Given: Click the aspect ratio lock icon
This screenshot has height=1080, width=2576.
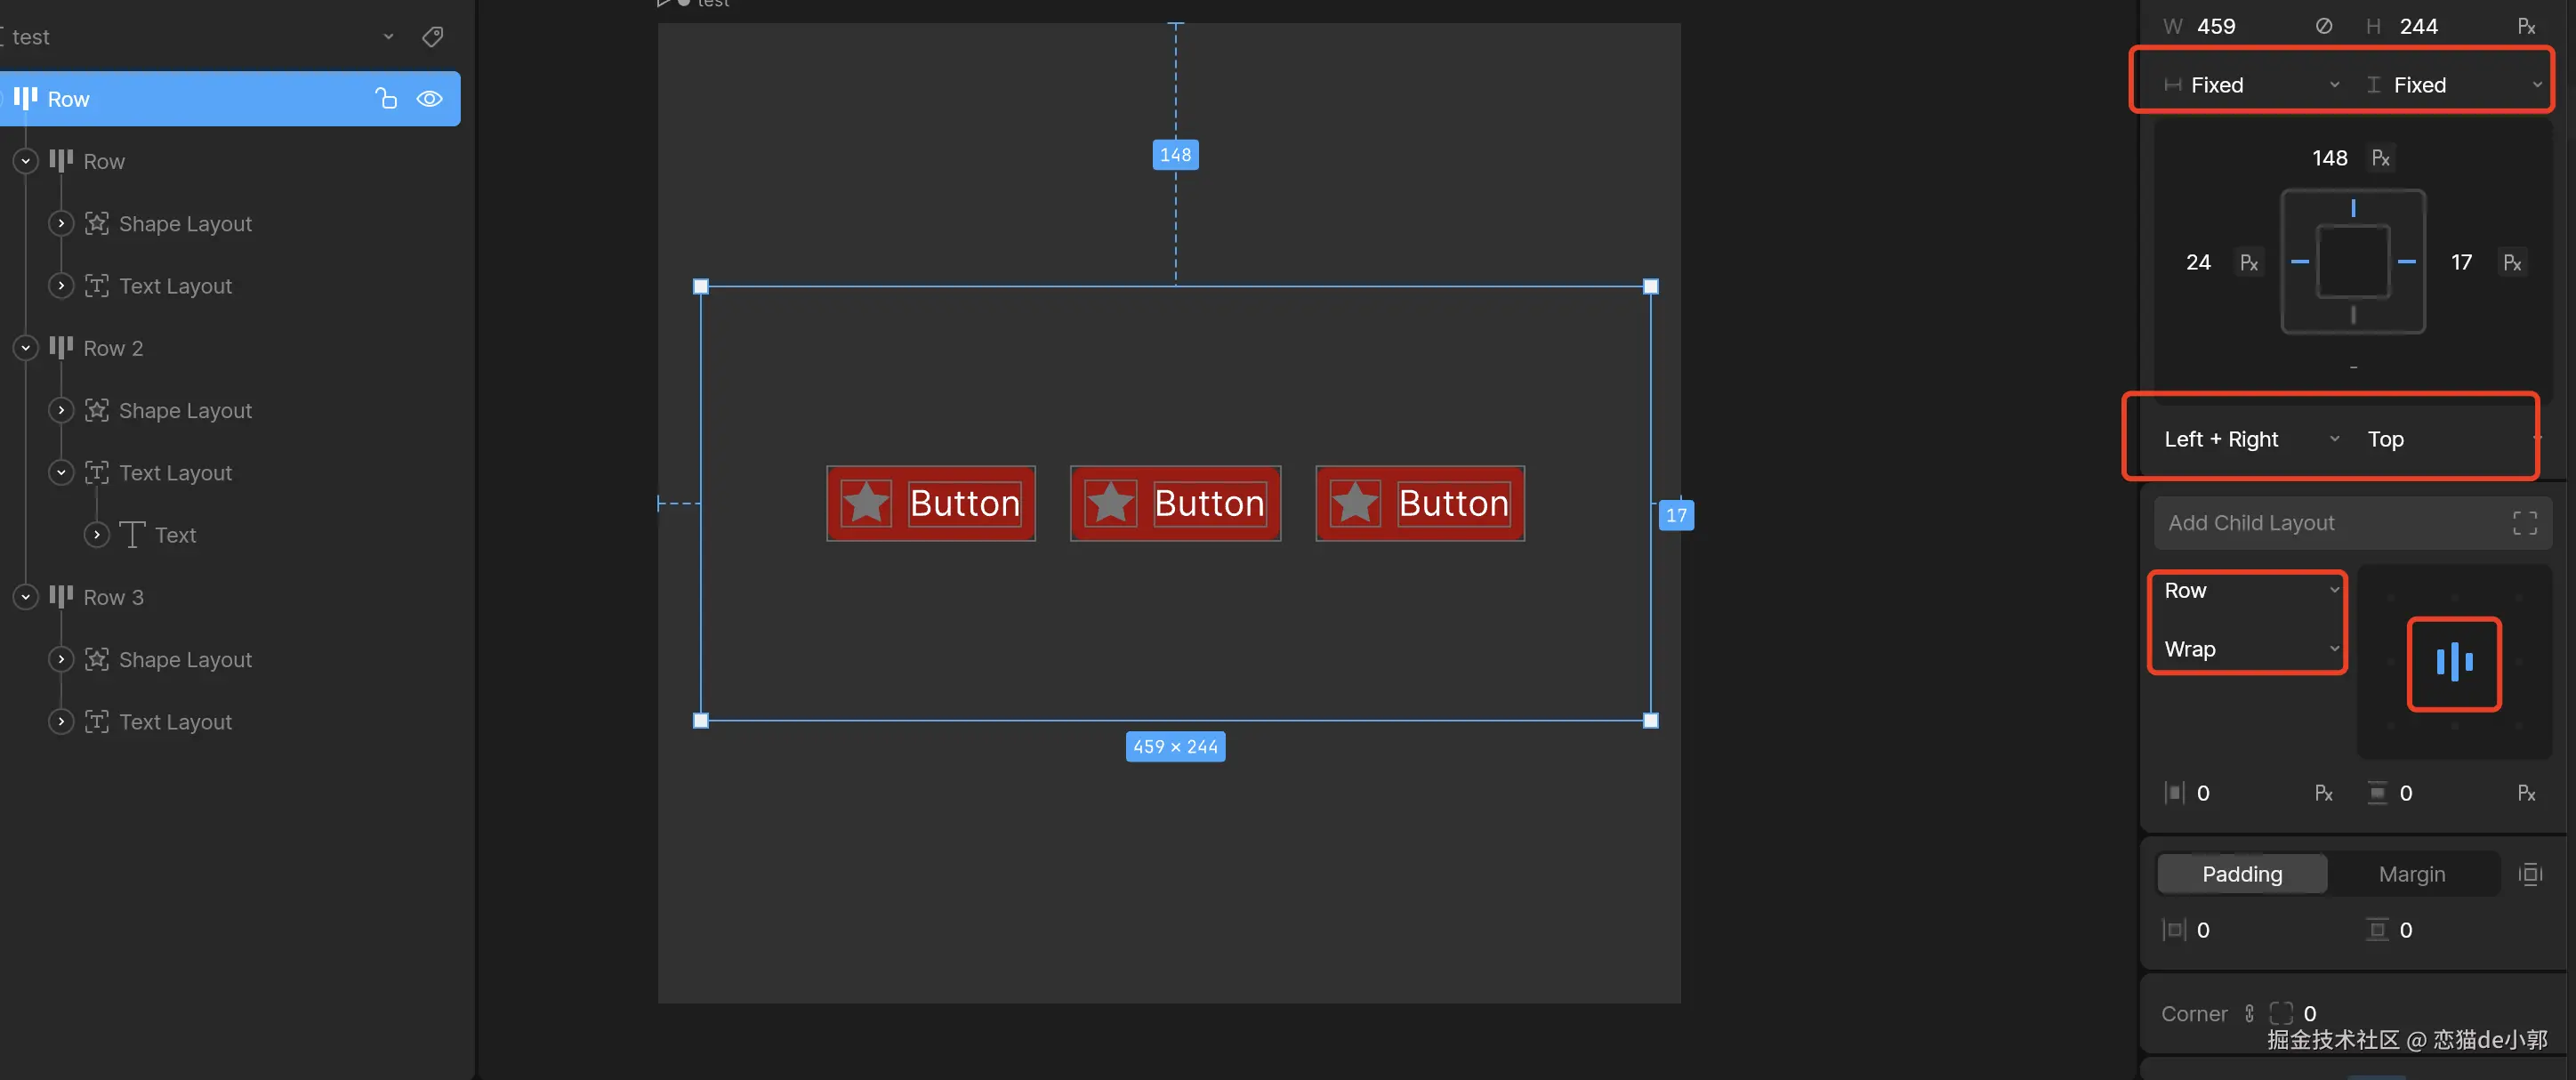Looking at the screenshot, I should (2323, 26).
